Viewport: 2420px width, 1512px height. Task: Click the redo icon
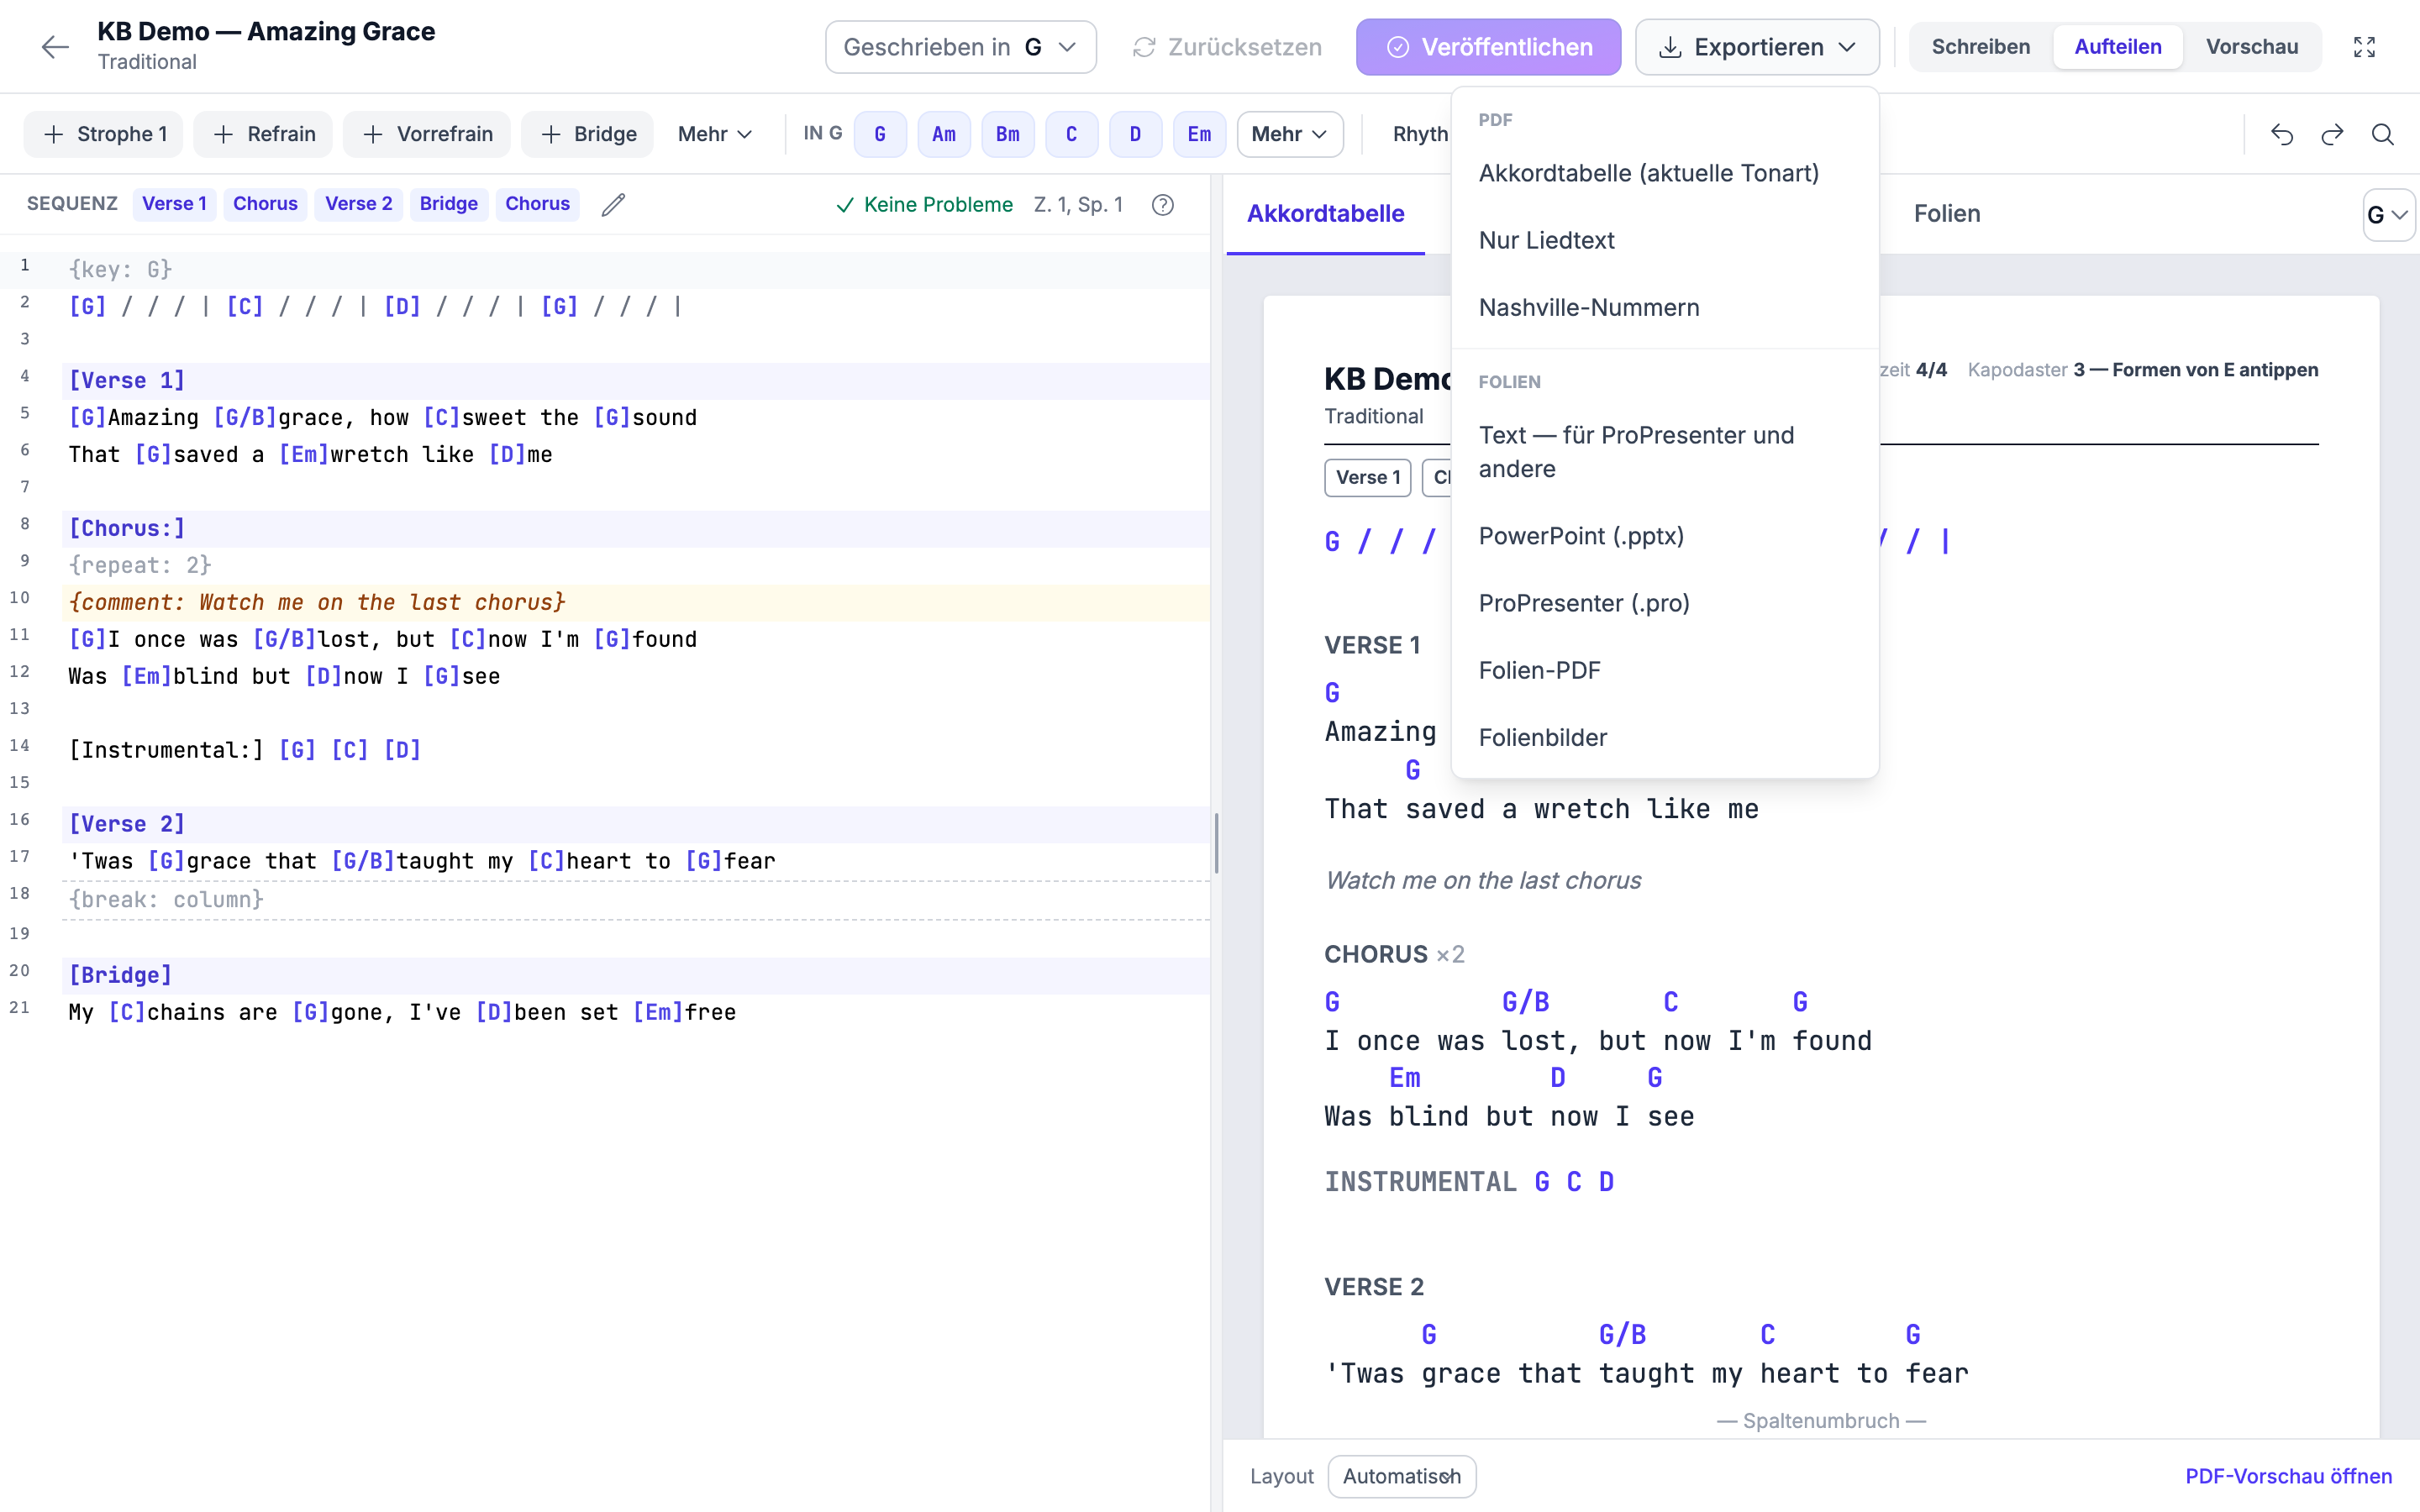(x=2332, y=134)
